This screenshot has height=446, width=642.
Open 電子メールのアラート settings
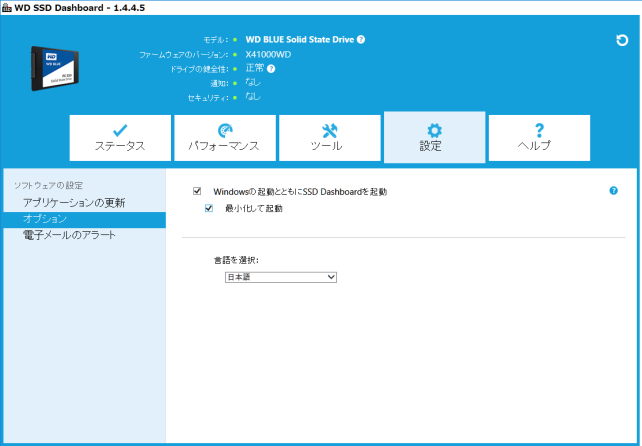click(x=69, y=235)
